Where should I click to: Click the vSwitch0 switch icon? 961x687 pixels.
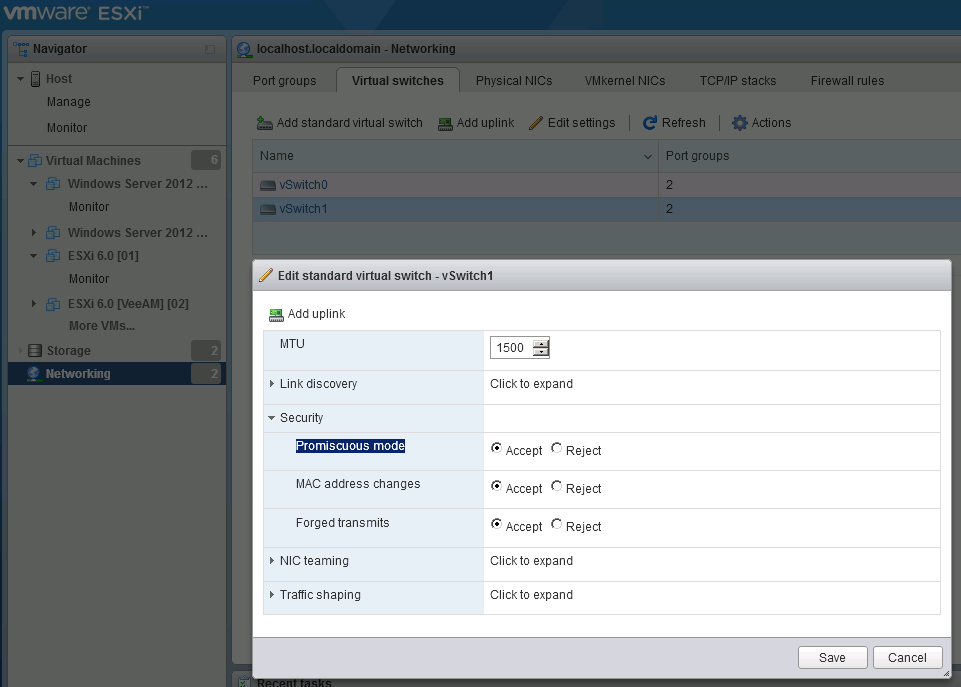pos(268,185)
